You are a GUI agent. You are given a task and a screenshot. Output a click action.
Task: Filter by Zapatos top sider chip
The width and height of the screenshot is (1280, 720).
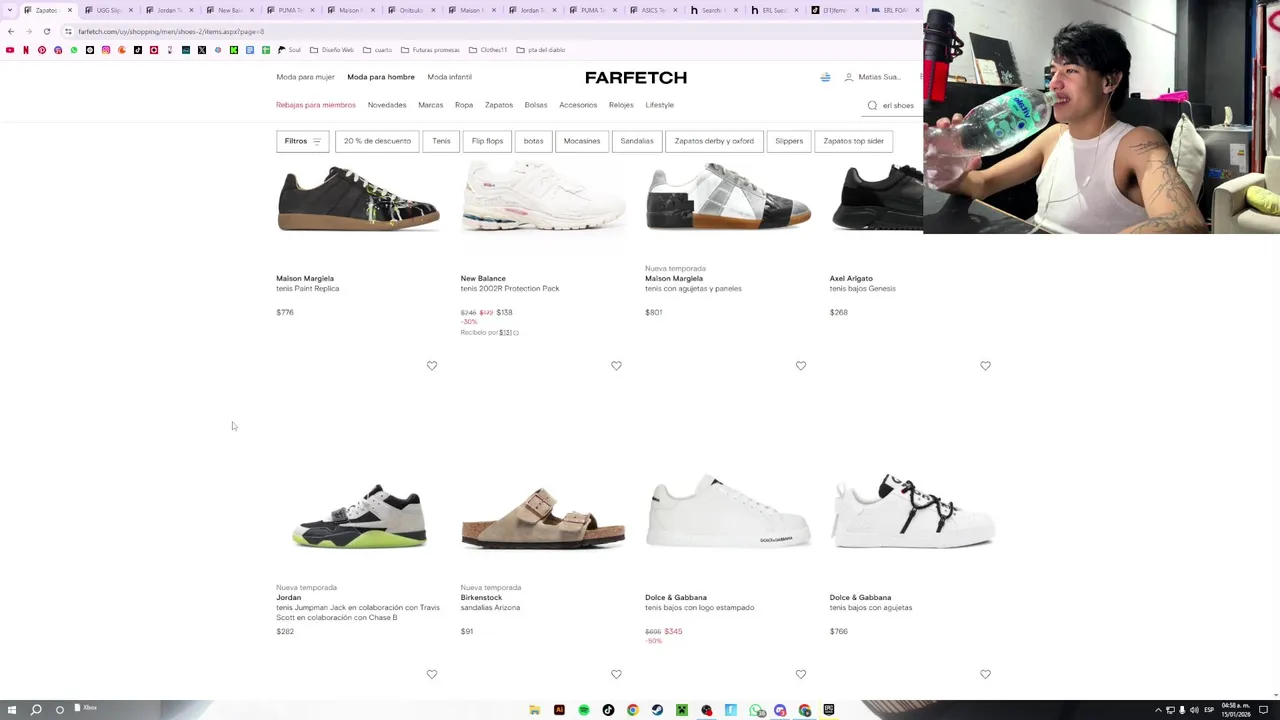coord(854,141)
